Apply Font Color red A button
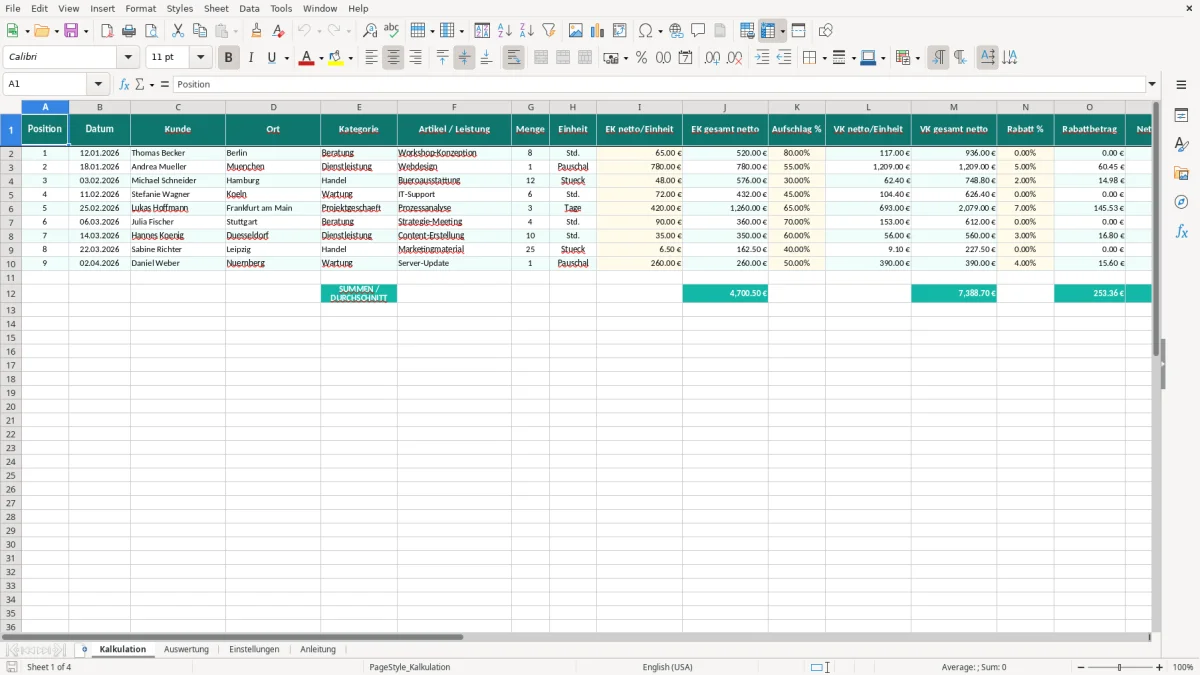The image size is (1200, 675). 306,58
